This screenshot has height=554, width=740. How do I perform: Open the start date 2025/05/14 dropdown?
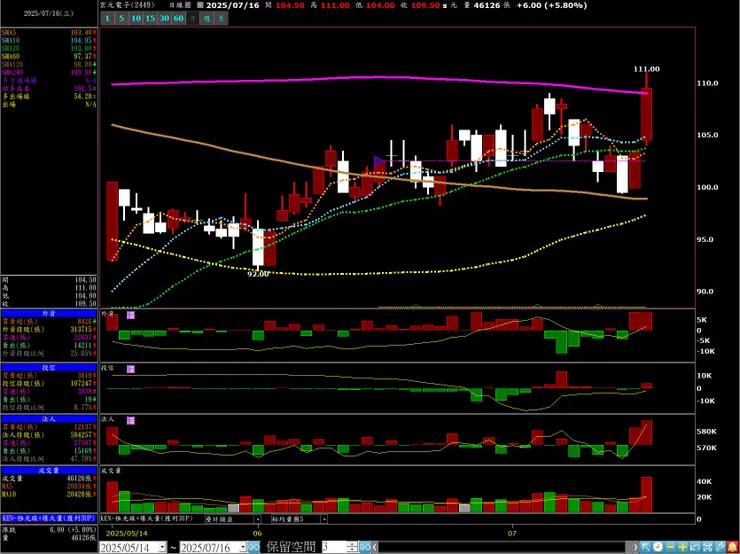162,547
